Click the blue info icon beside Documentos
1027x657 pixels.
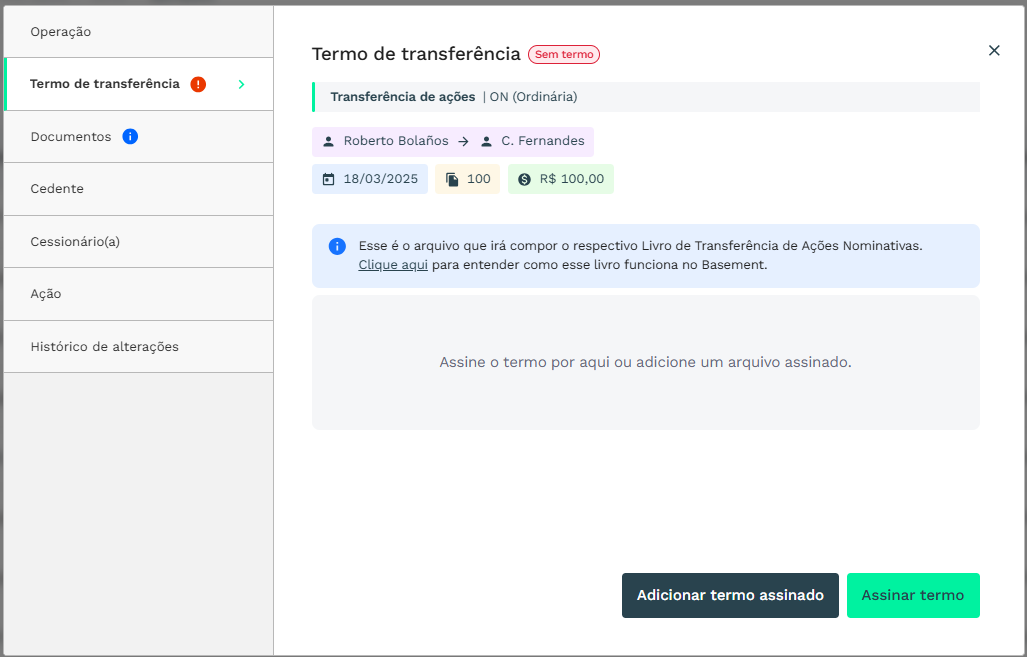pos(130,136)
